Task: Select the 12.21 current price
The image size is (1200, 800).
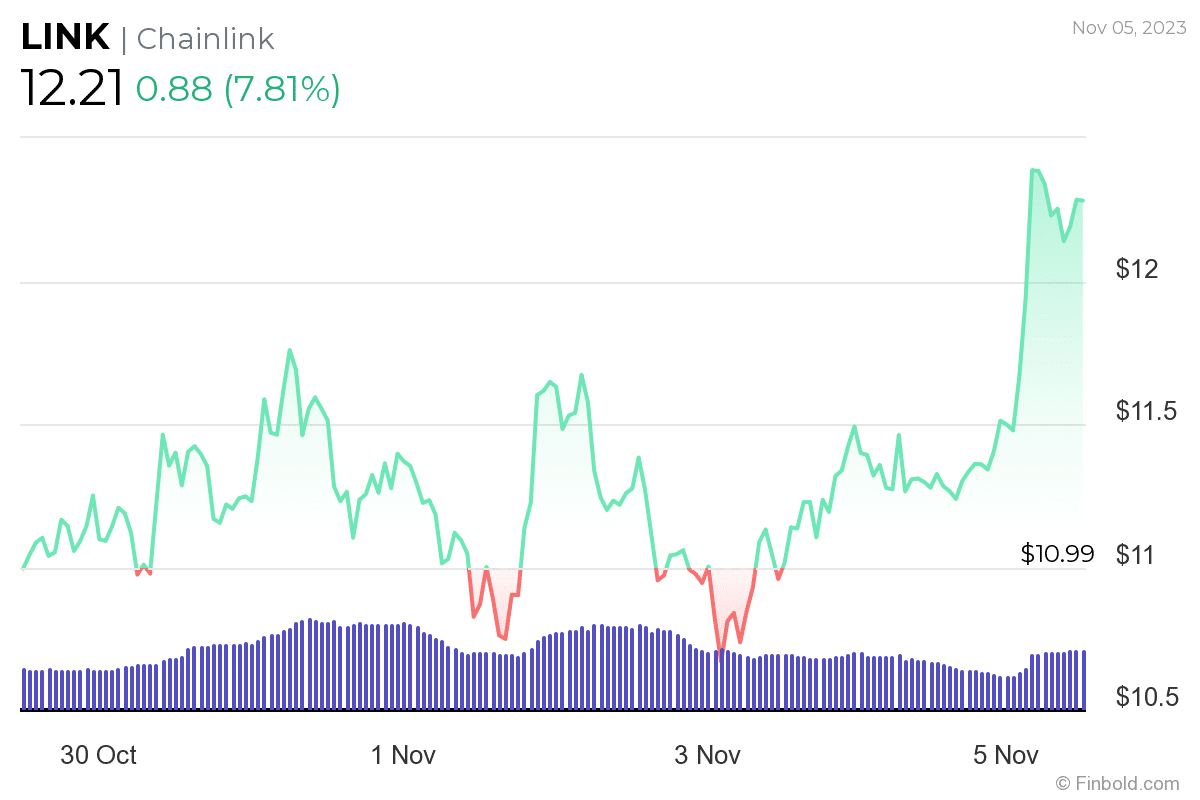Action: pos(72,90)
